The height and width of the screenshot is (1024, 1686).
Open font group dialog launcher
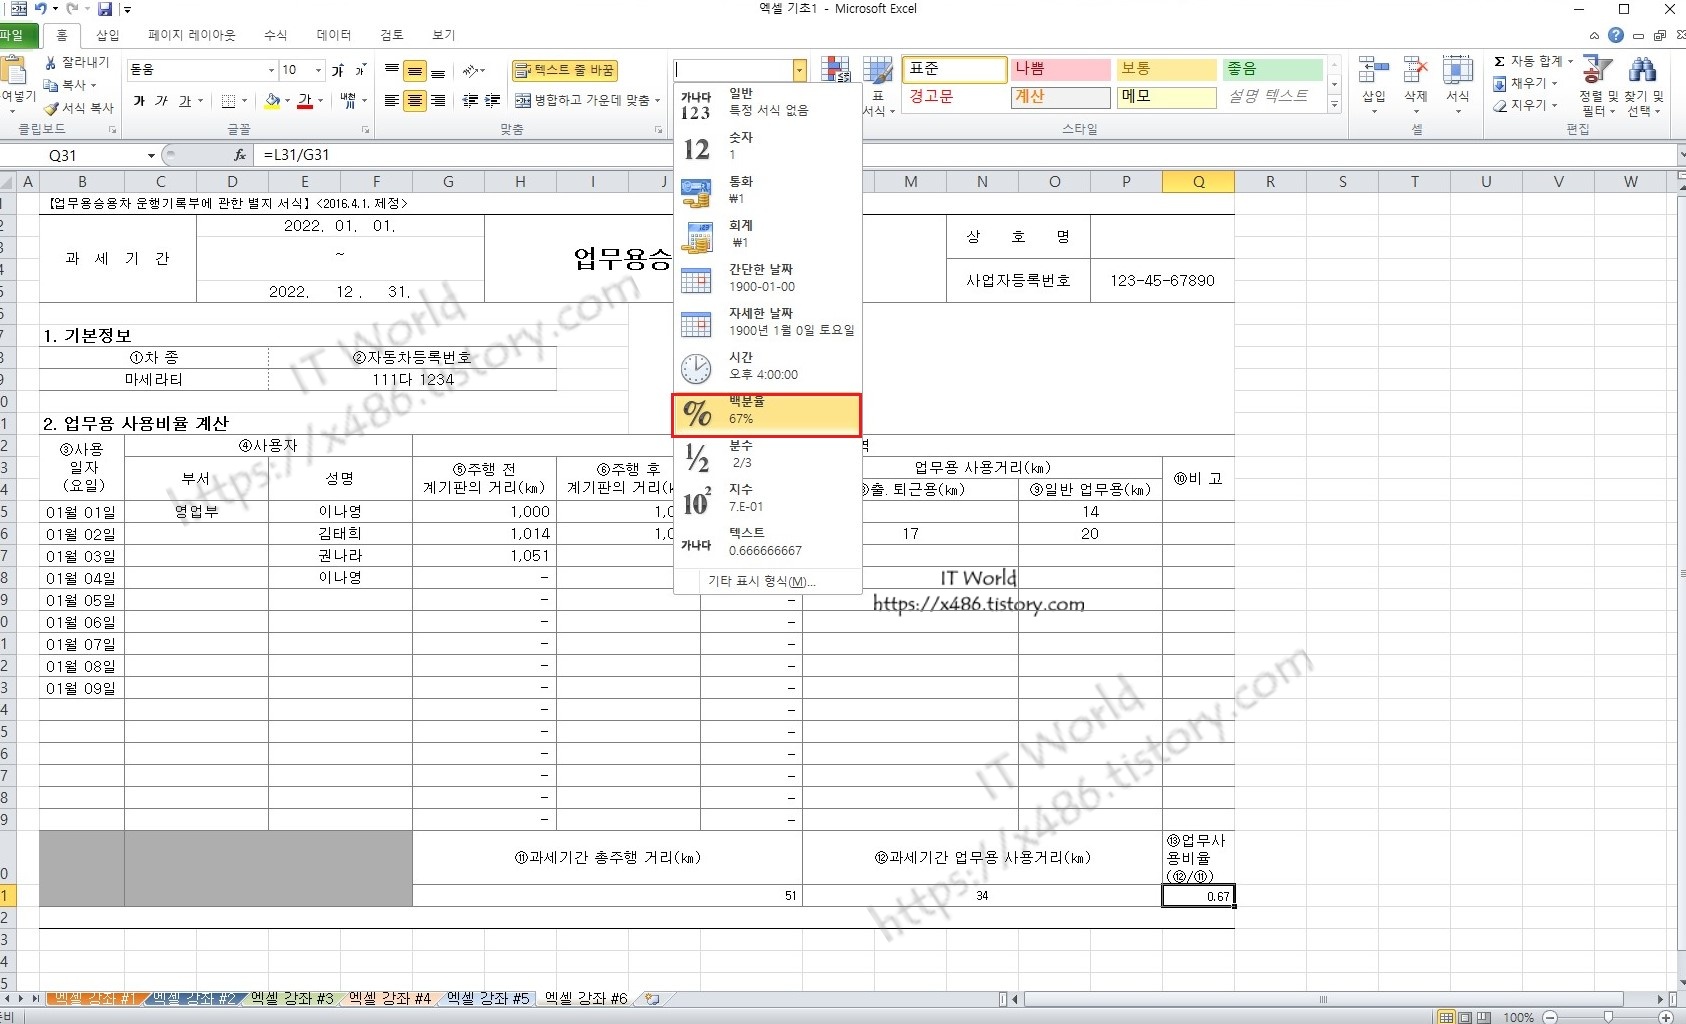coord(365,130)
